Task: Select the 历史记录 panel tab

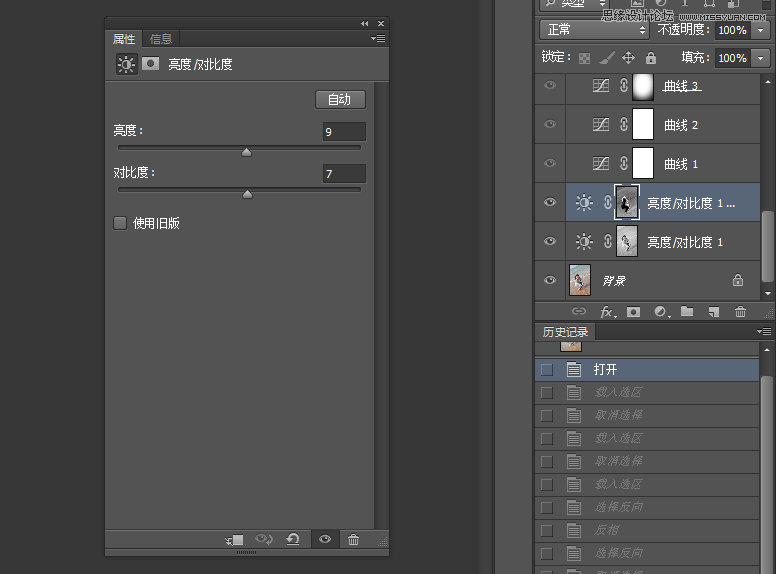Action: [x=566, y=332]
